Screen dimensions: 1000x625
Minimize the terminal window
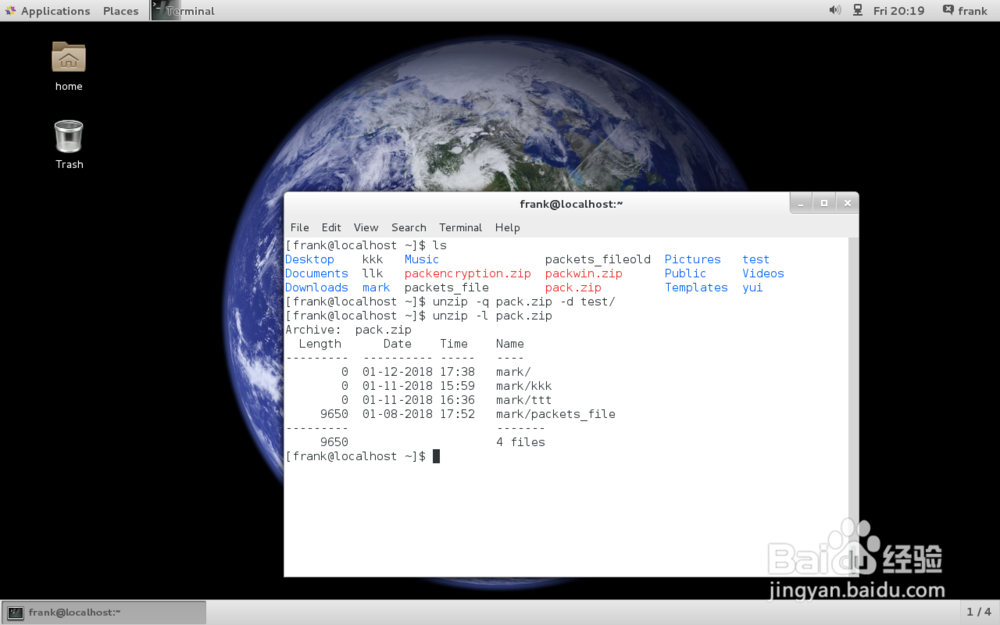[800, 203]
